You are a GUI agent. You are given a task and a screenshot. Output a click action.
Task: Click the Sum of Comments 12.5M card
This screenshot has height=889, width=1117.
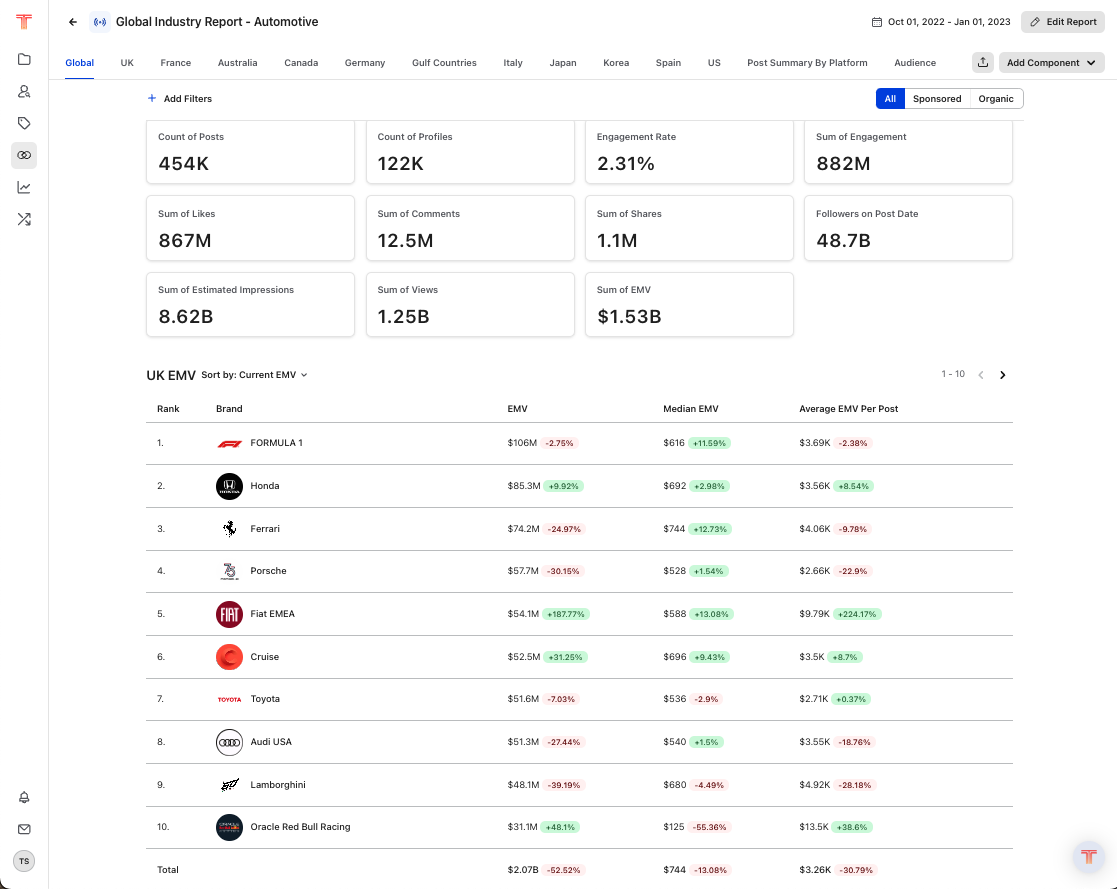pos(470,228)
